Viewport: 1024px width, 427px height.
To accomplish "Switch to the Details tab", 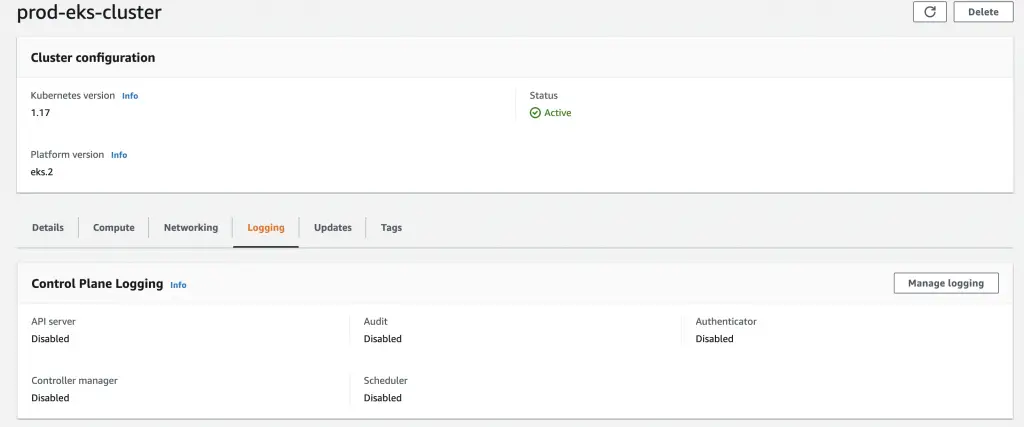I will click(x=48, y=228).
